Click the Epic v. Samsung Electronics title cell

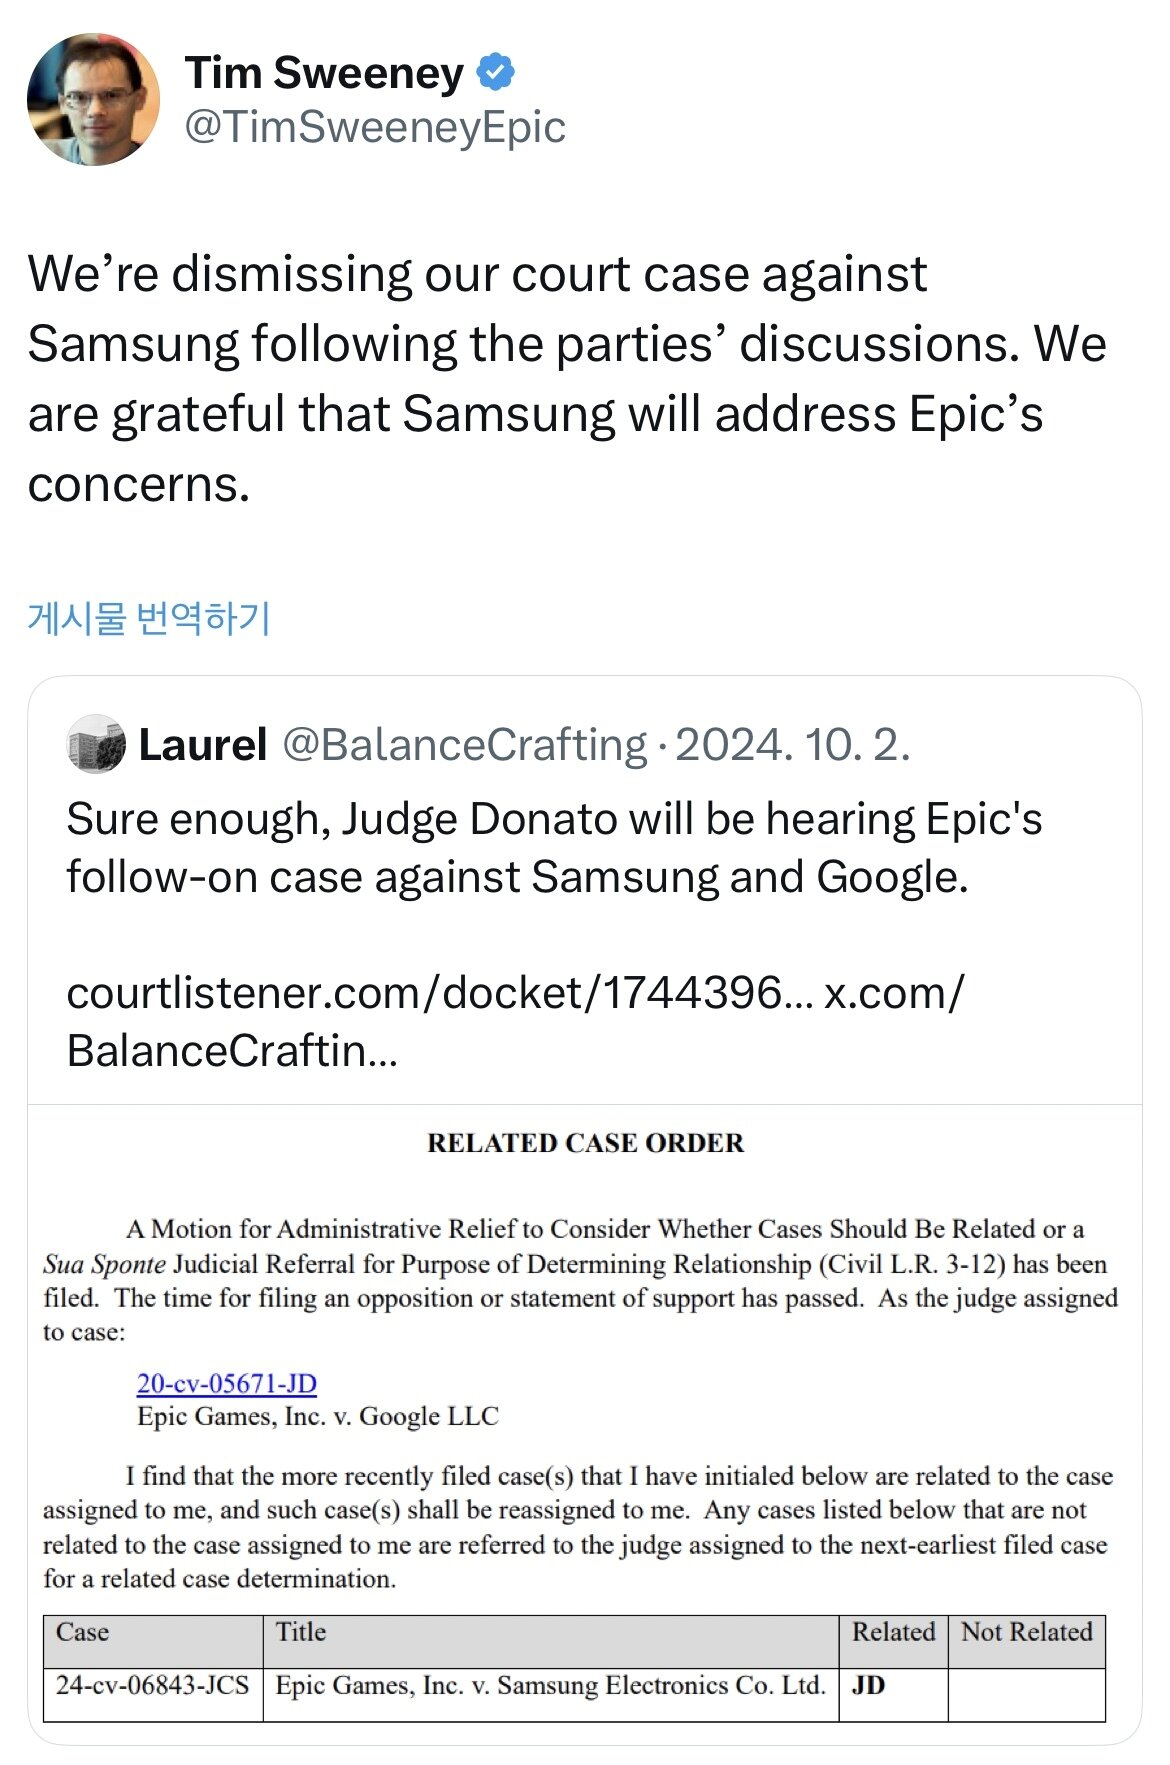pyautogui.click(x=550, y=1685)
